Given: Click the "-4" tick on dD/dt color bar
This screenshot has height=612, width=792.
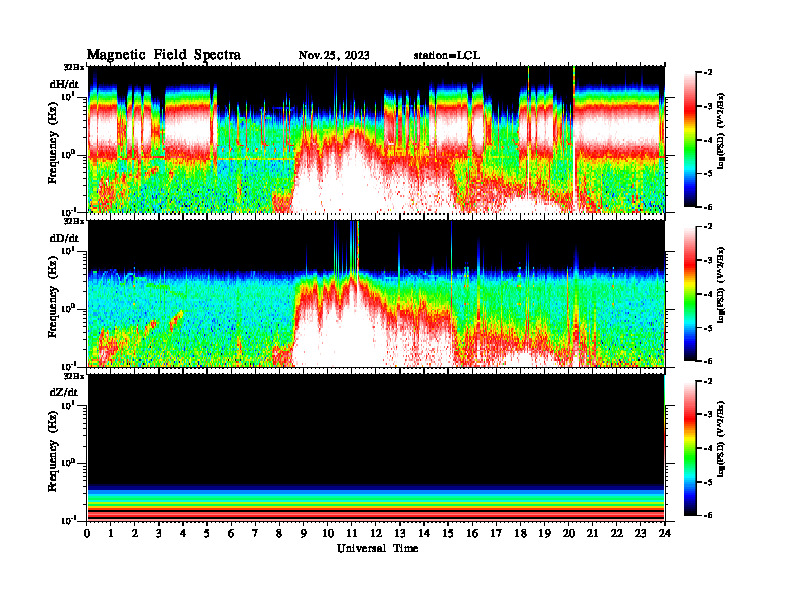Looking at the screenshot, I should click(708, 294).
